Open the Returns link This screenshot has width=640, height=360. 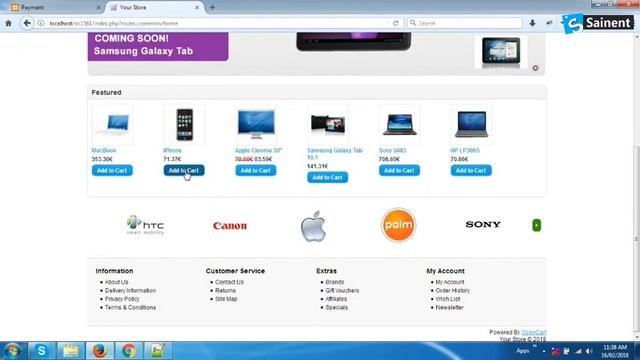coord(225,291)
